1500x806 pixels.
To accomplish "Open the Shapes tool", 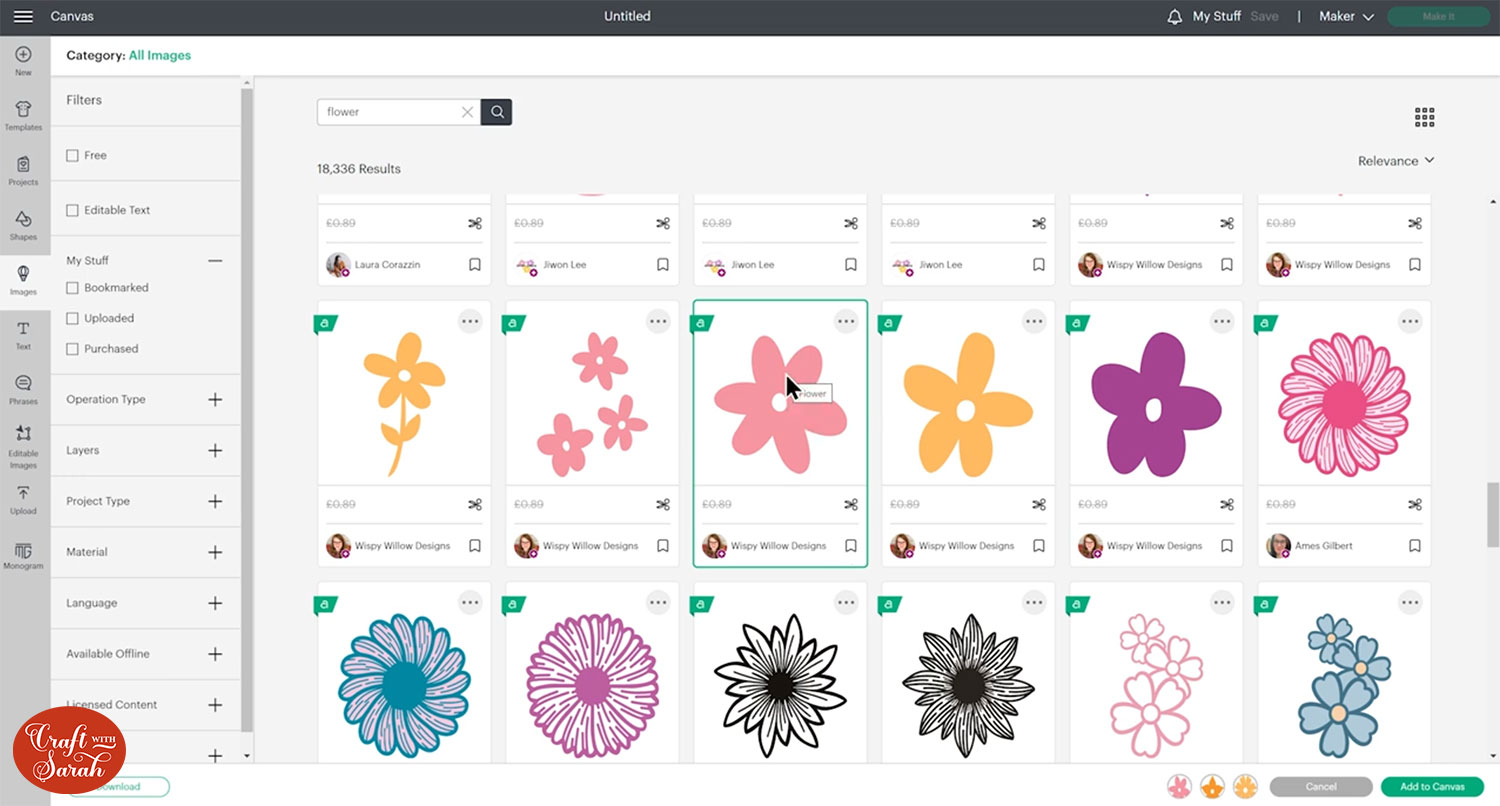I will tap(23, 226).
